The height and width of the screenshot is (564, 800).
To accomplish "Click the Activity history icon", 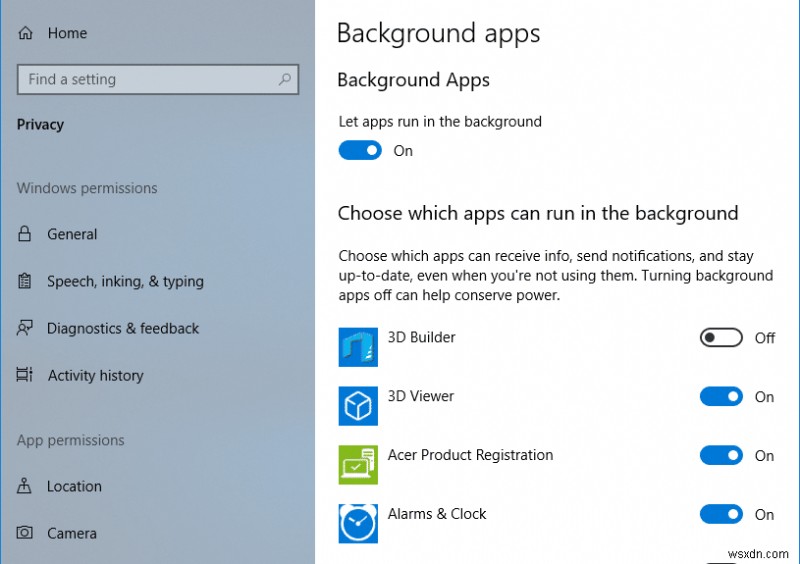I will pyautogui.click(x=24, y=375).
